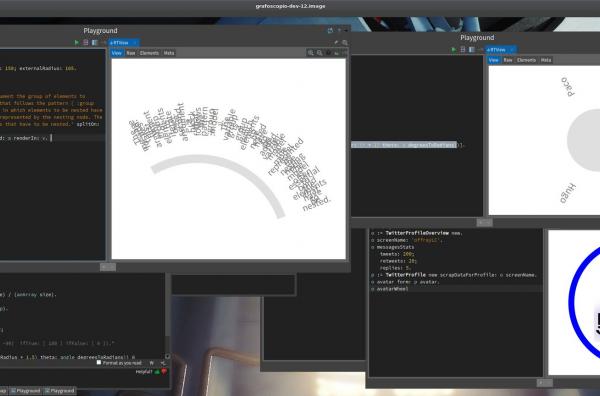Click the small icon right of the W icon
The image size is (600, 396).
pyautogui.click(x=163, y=363)
